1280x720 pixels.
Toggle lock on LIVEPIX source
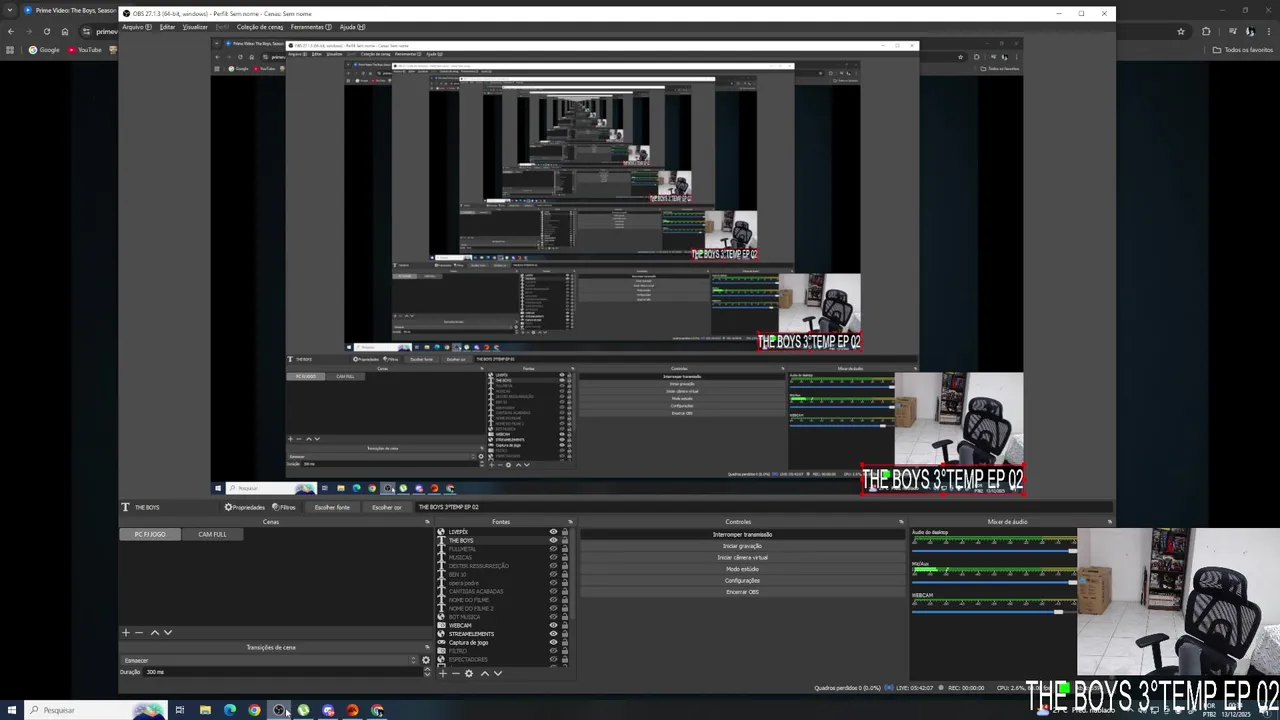[565, 532]
